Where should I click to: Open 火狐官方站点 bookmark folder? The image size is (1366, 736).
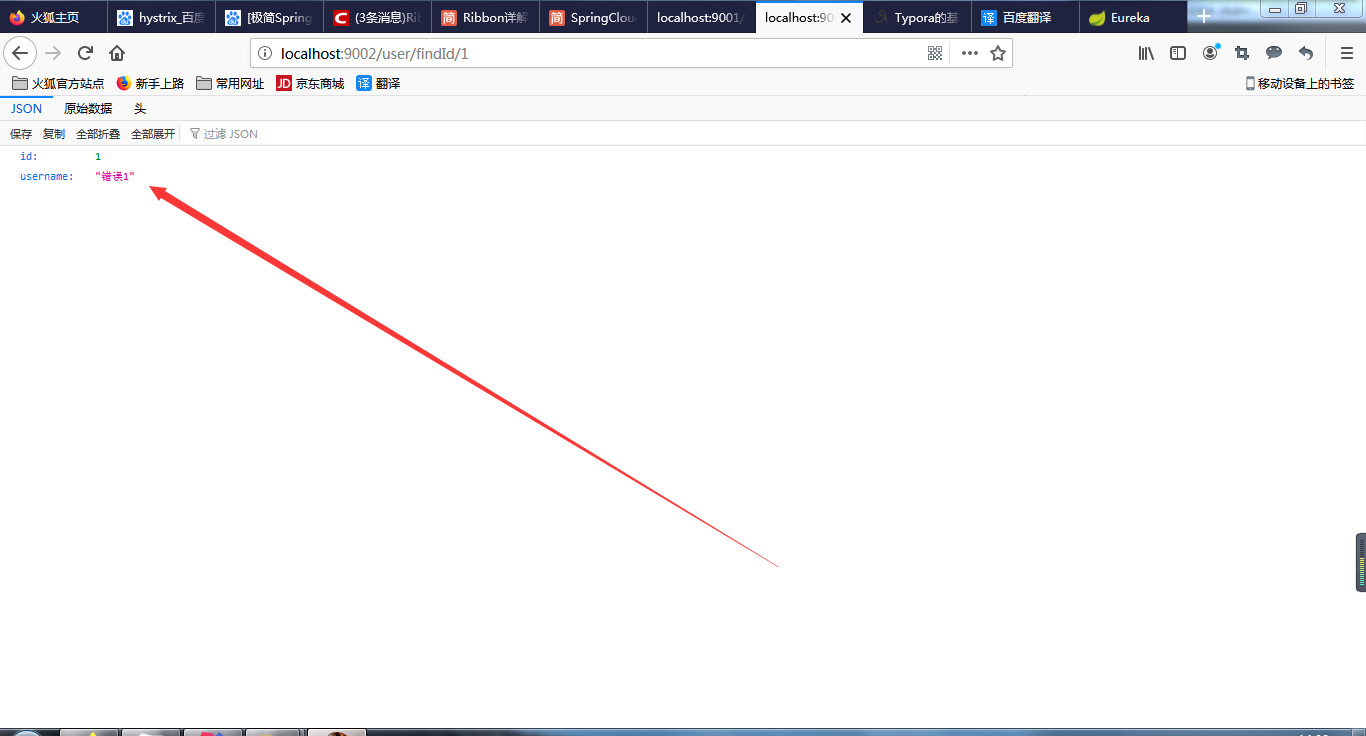(x=58, y=84)
